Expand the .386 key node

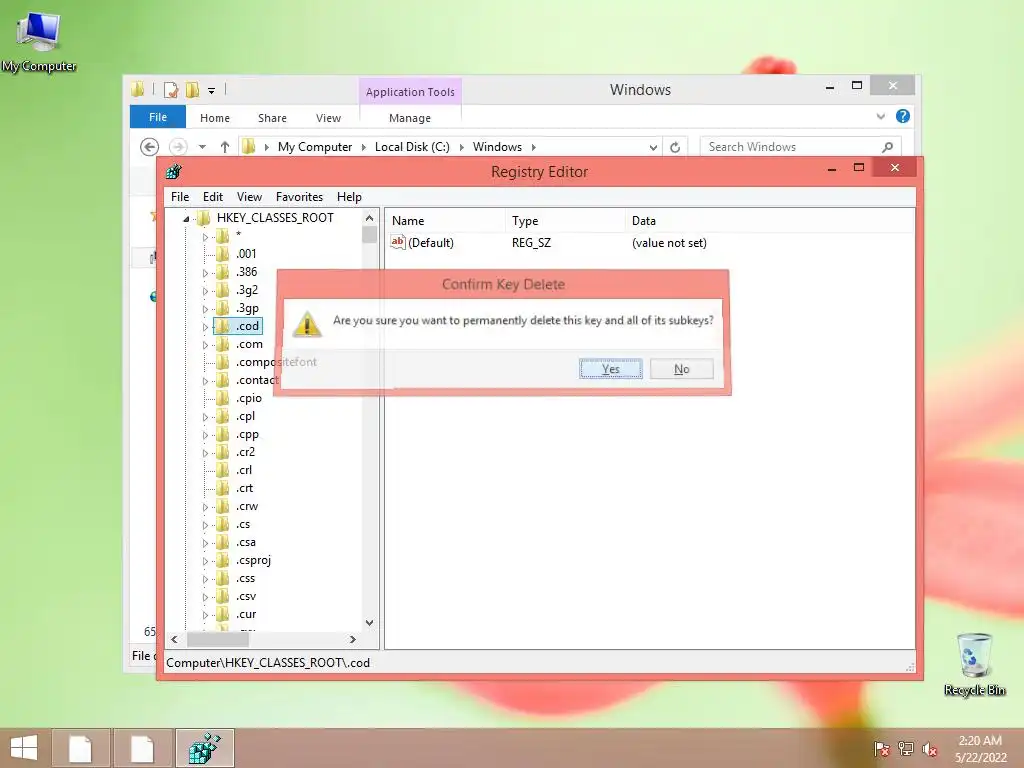205,273
